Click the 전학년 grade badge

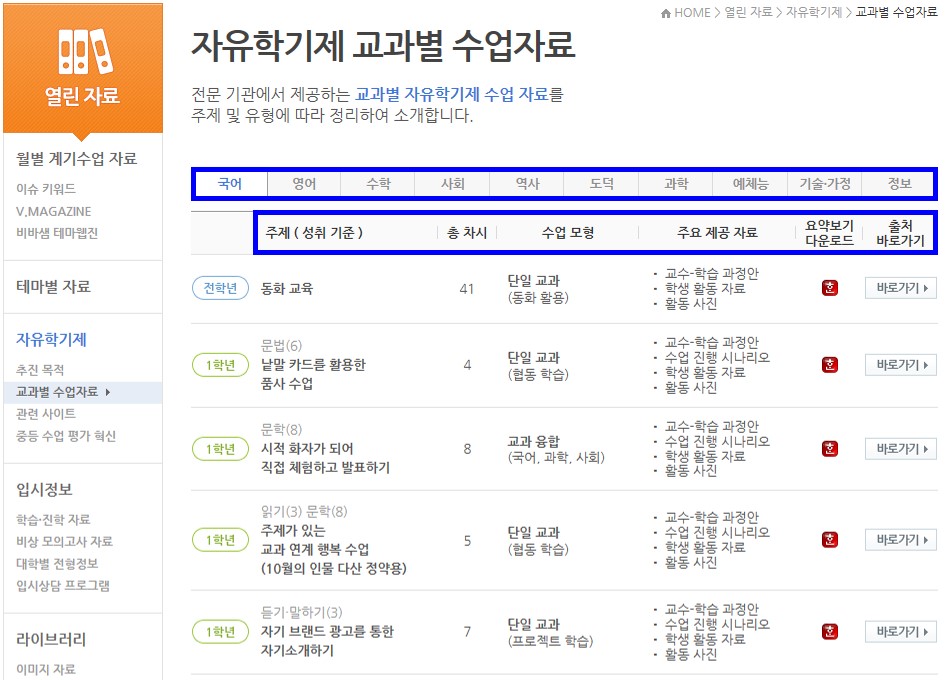(220, 288)
